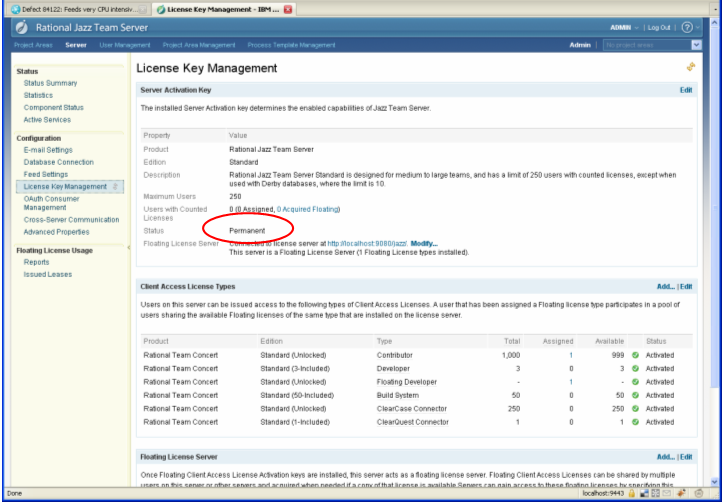Click the green status icon in ClearQuest Connector row
This screenshot has height=504, width=724.
pos(635,422)
